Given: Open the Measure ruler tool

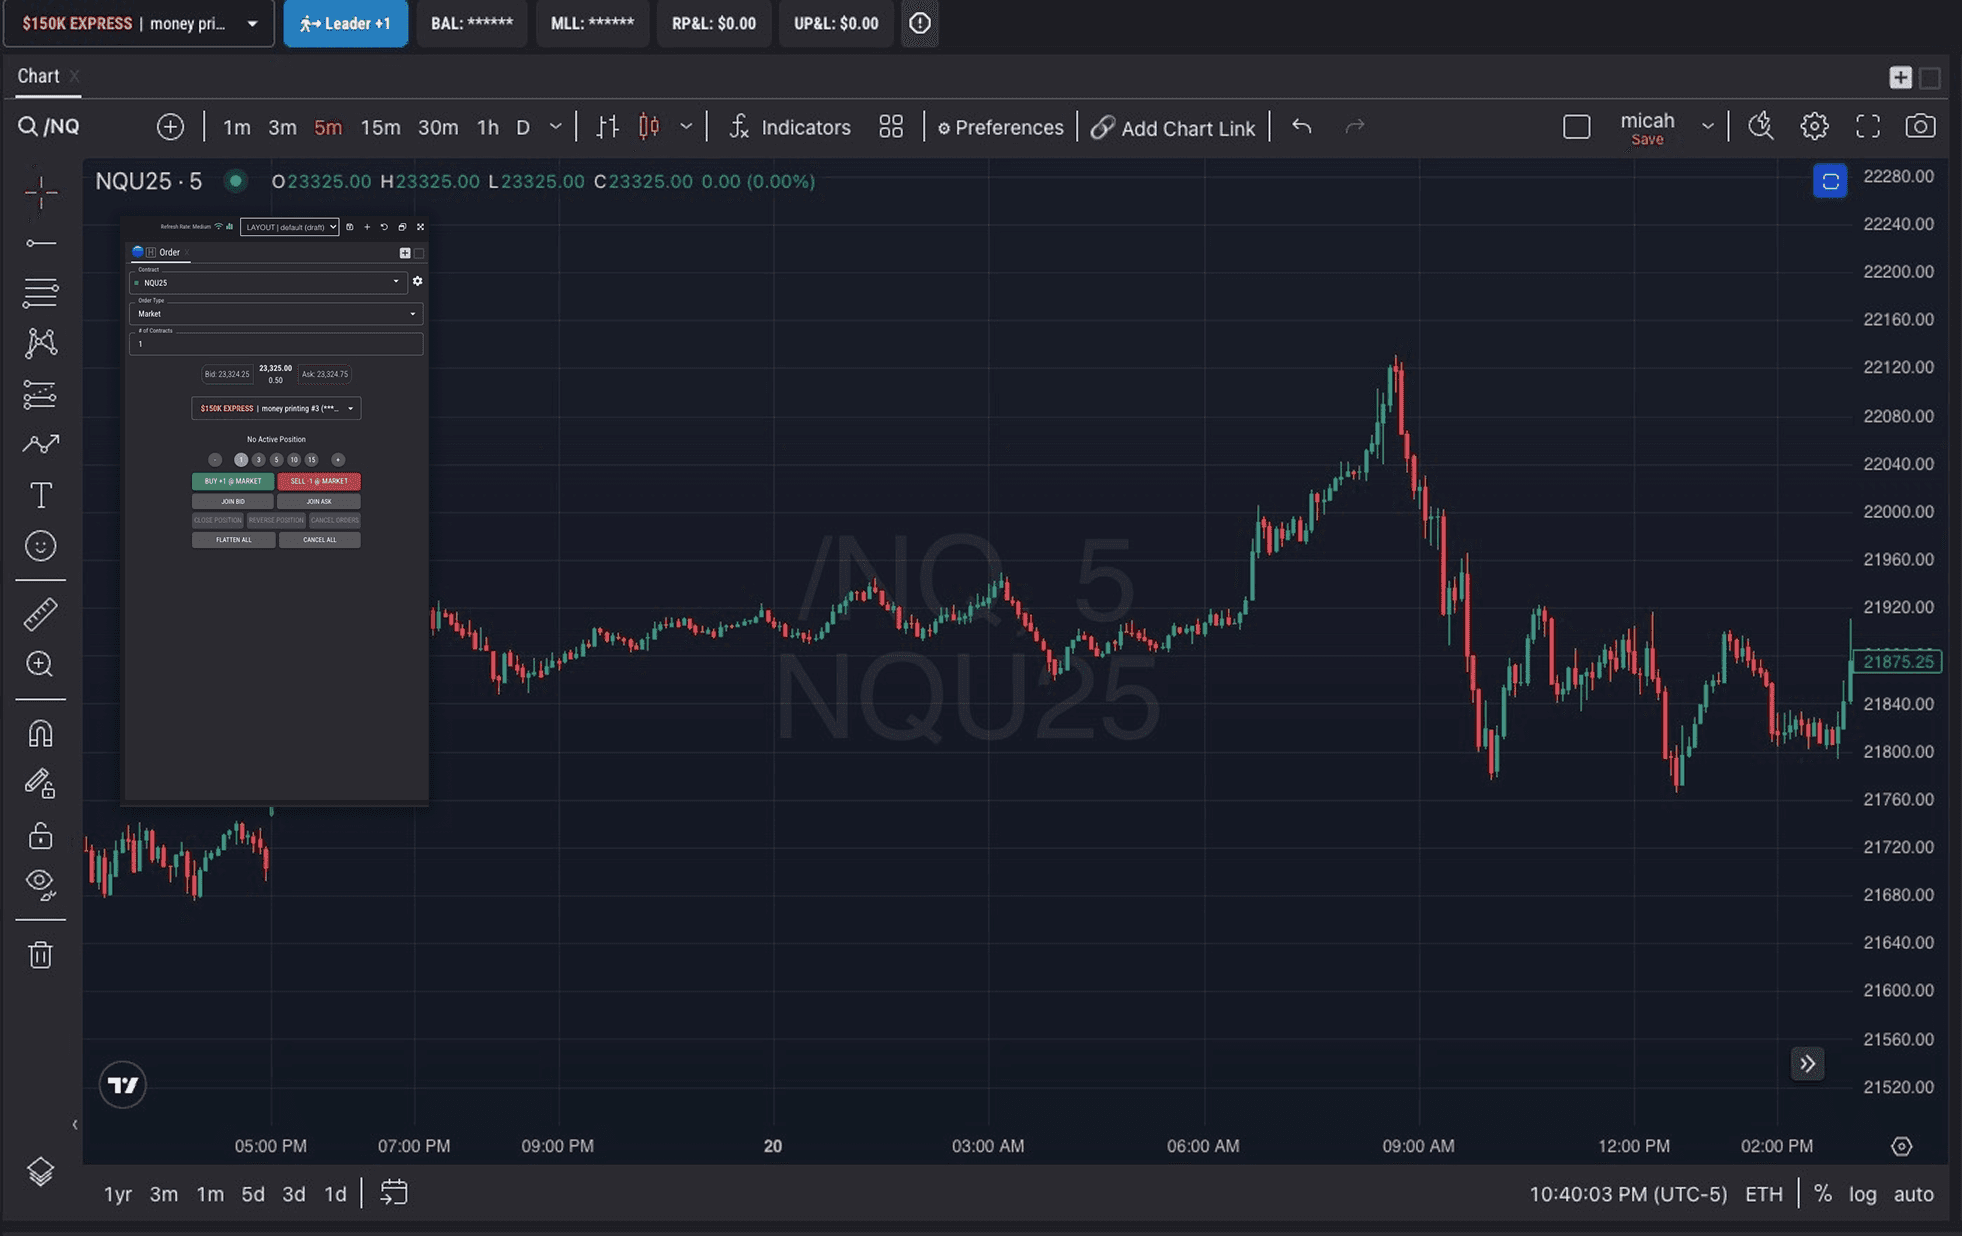Looking at the screenshot, I should tap(40, 613).
